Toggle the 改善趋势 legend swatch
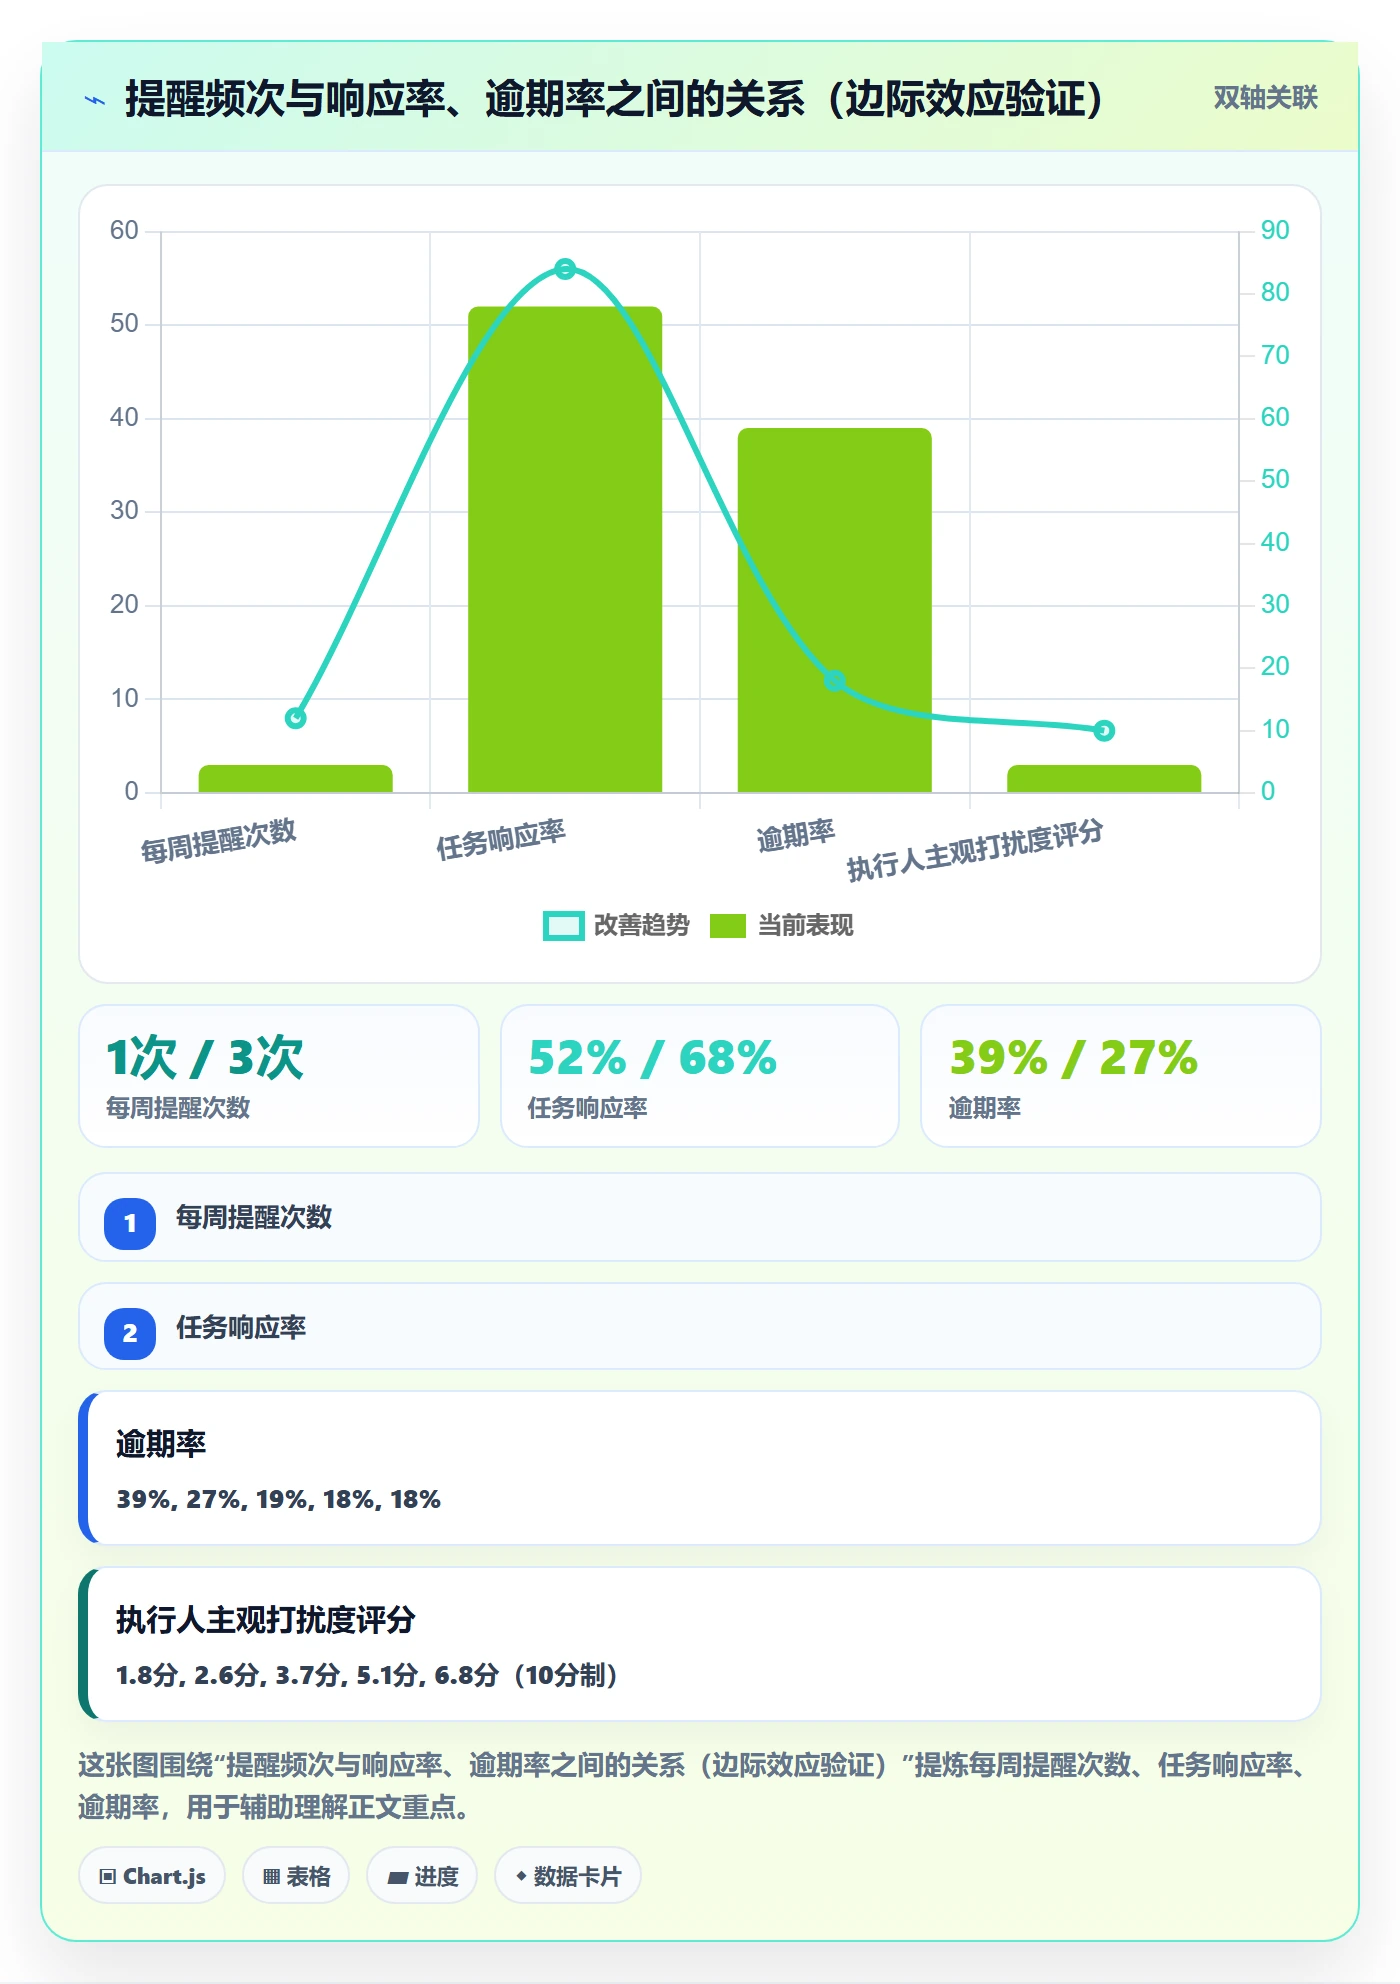This screenshot has width=1400, height=1984. tap(563, 926)
